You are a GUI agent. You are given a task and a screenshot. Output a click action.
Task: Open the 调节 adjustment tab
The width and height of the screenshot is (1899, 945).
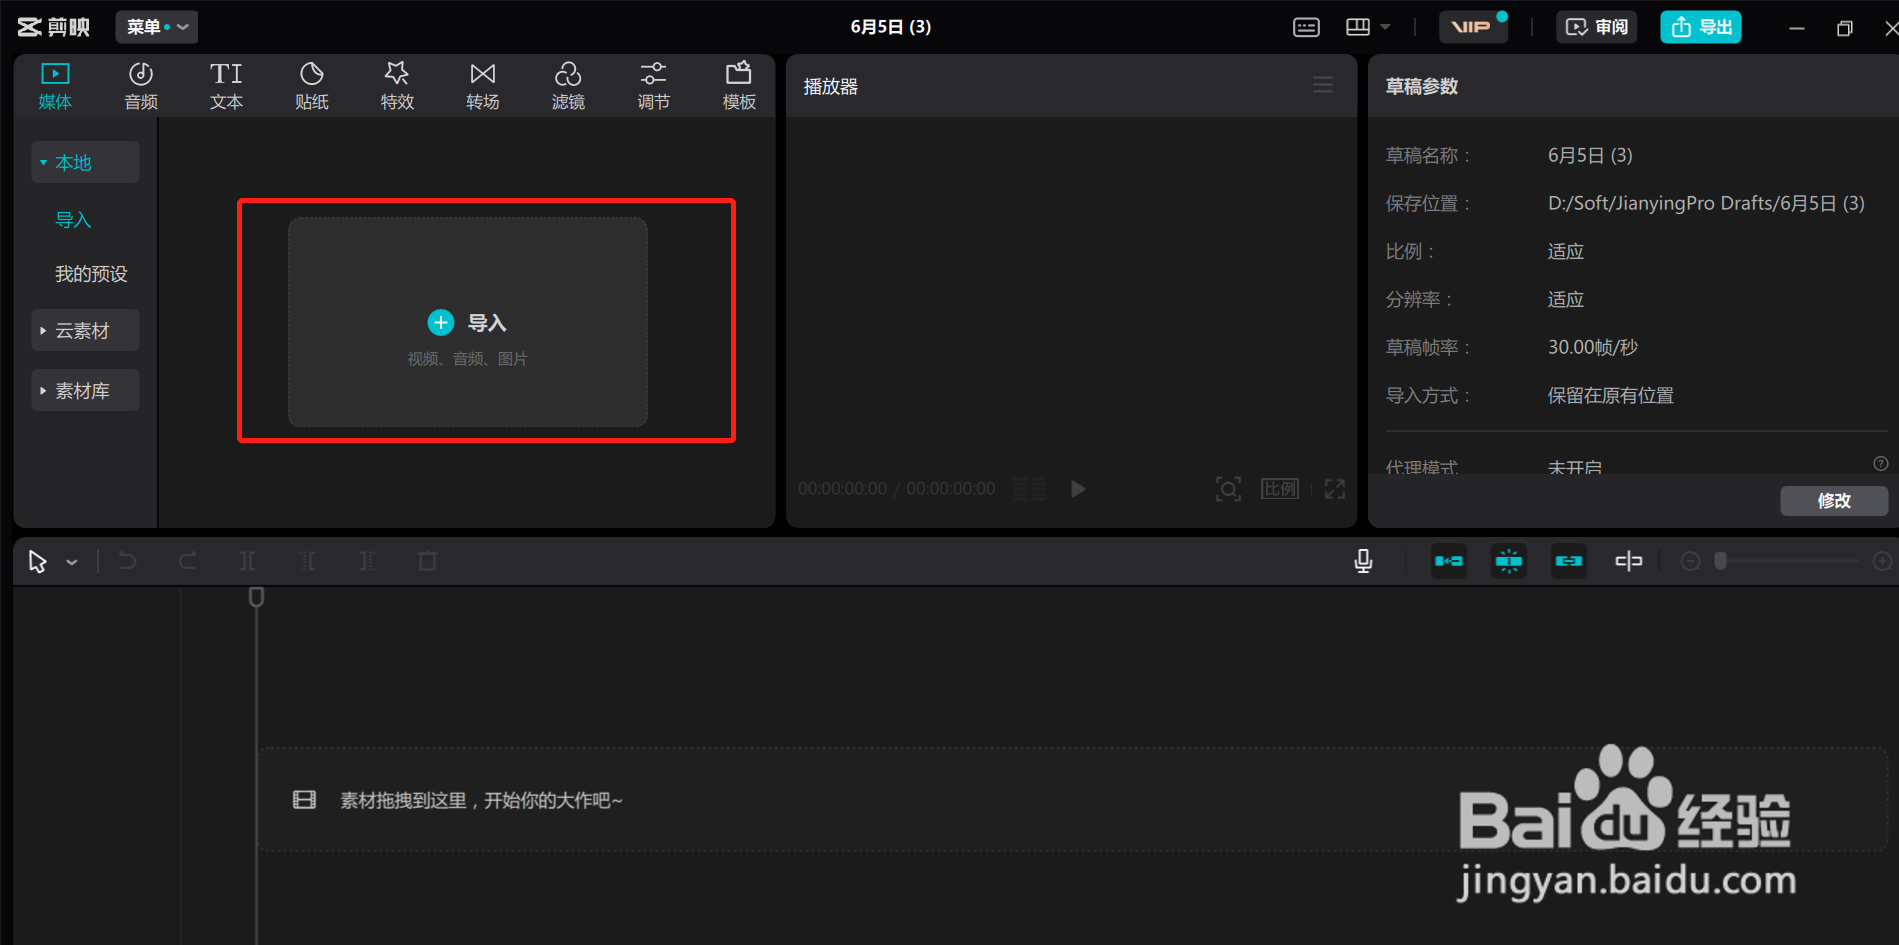point(654,86)
